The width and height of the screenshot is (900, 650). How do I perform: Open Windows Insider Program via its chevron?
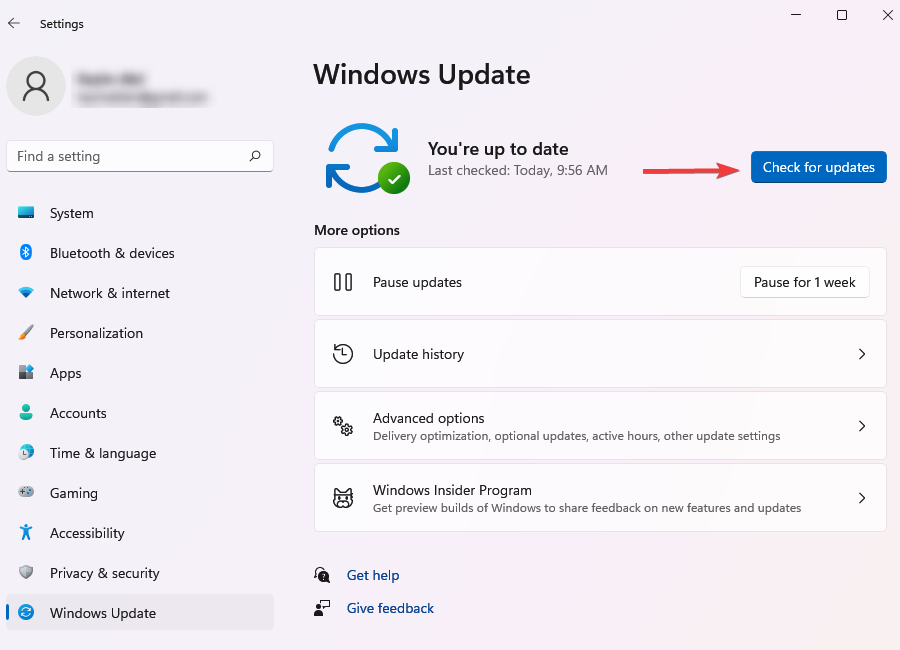862,498
